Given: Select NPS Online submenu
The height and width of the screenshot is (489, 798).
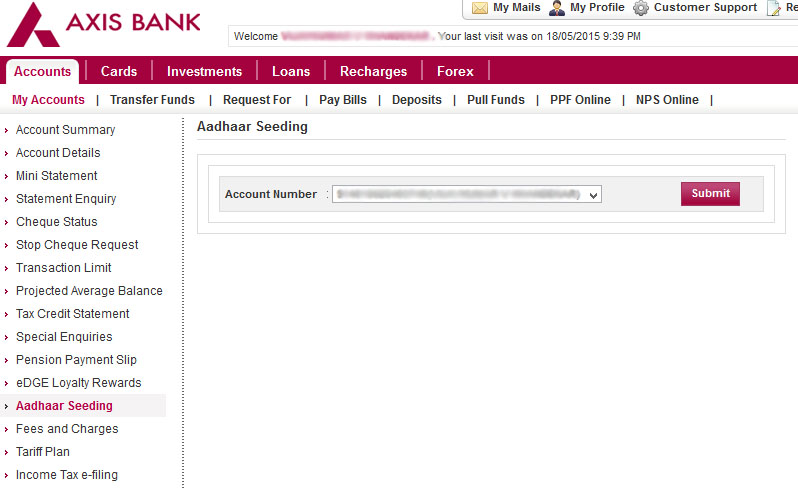Looking at the screenshot, I should pos(667,100).
